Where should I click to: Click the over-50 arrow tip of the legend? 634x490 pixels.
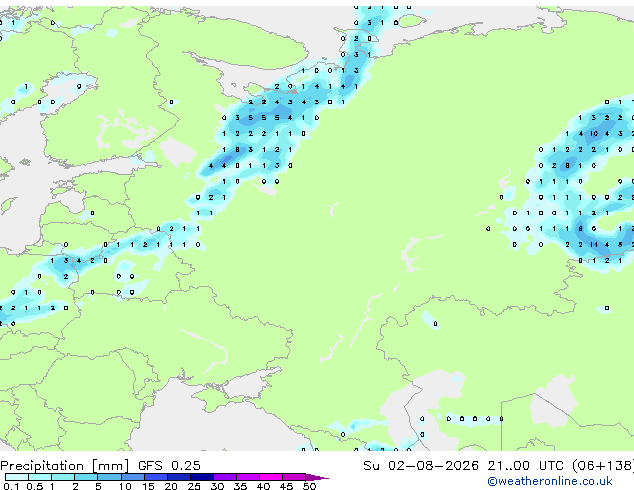(x=317, y=477)
